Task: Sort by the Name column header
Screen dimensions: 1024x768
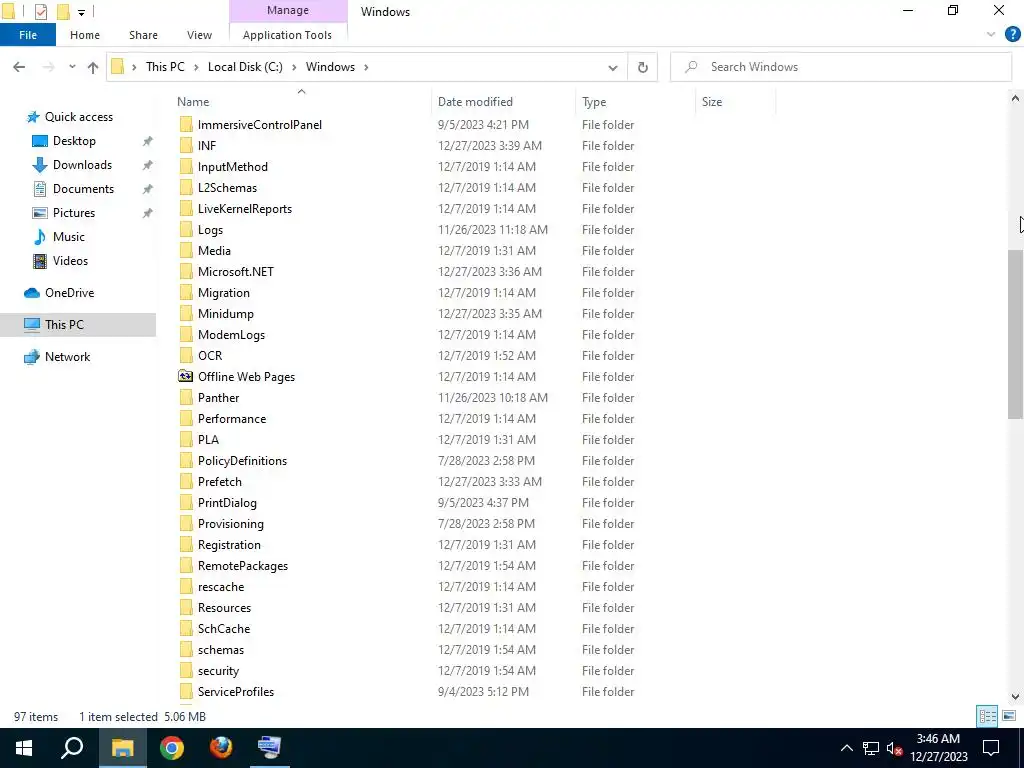Action: click(x=193, y=102)
